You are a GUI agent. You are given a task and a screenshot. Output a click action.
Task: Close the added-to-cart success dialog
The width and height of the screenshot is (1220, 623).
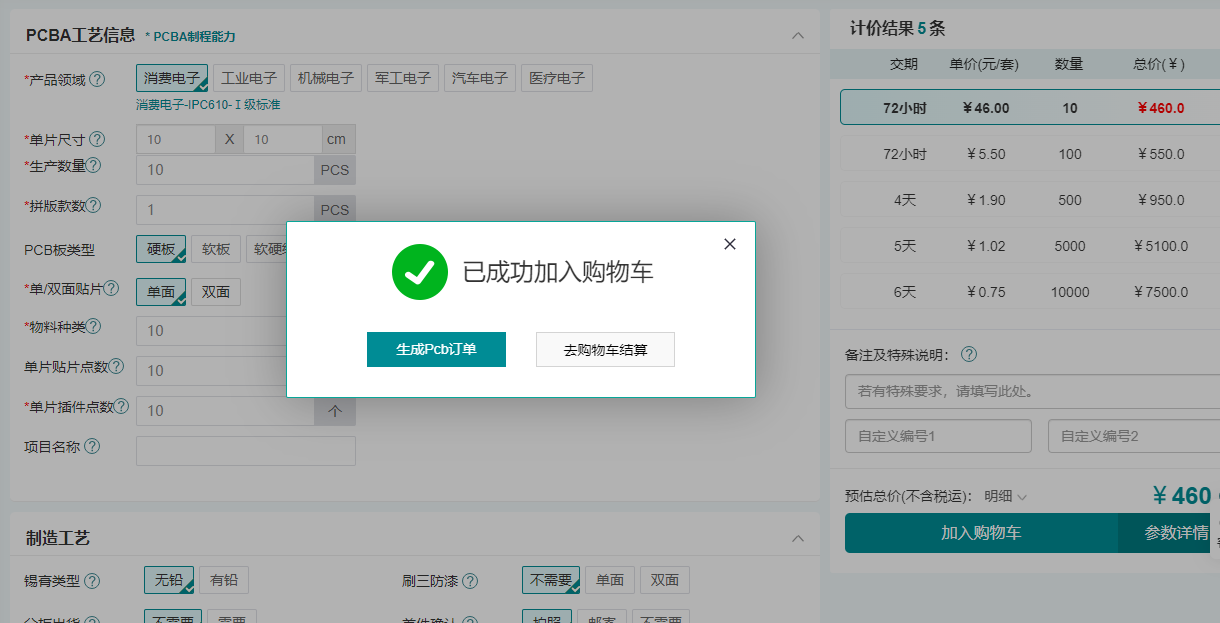coord(730,244)
